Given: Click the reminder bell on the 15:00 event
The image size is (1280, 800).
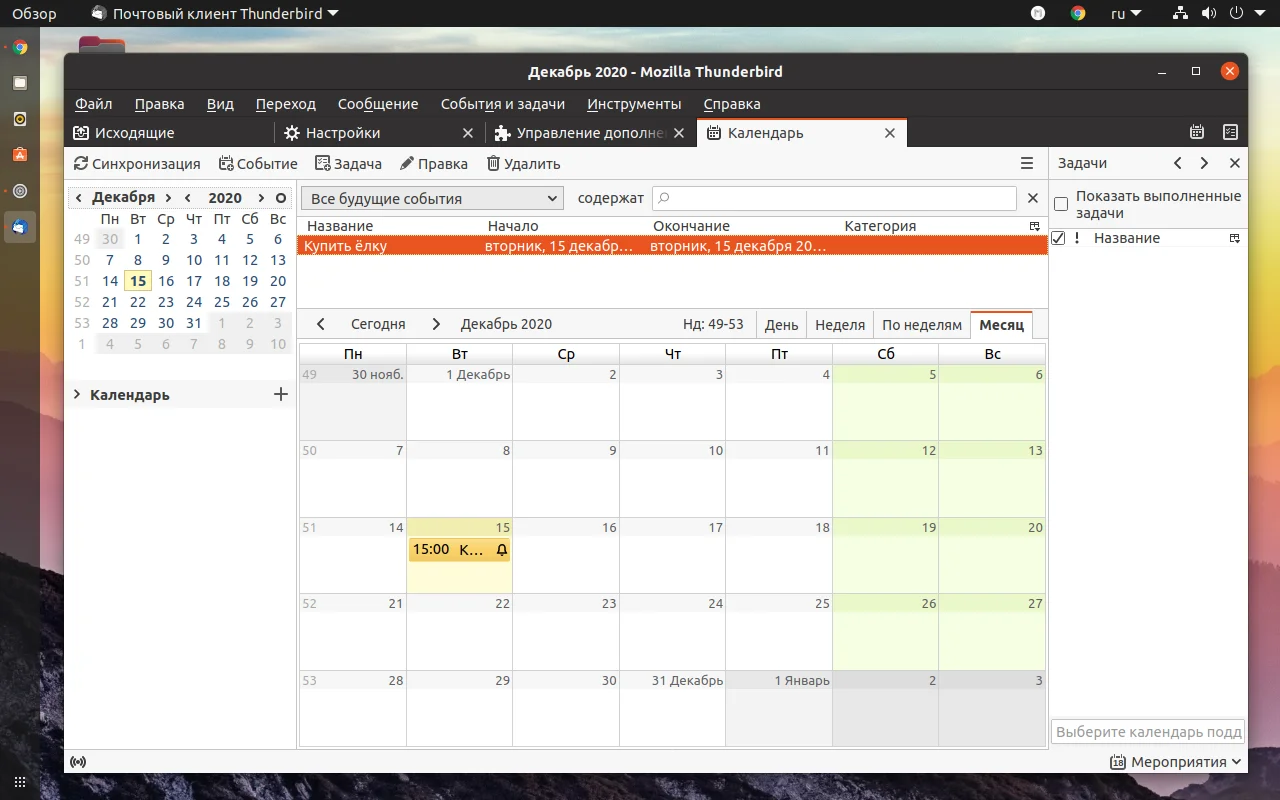Looking at the screenshot, I should [502, 549].
